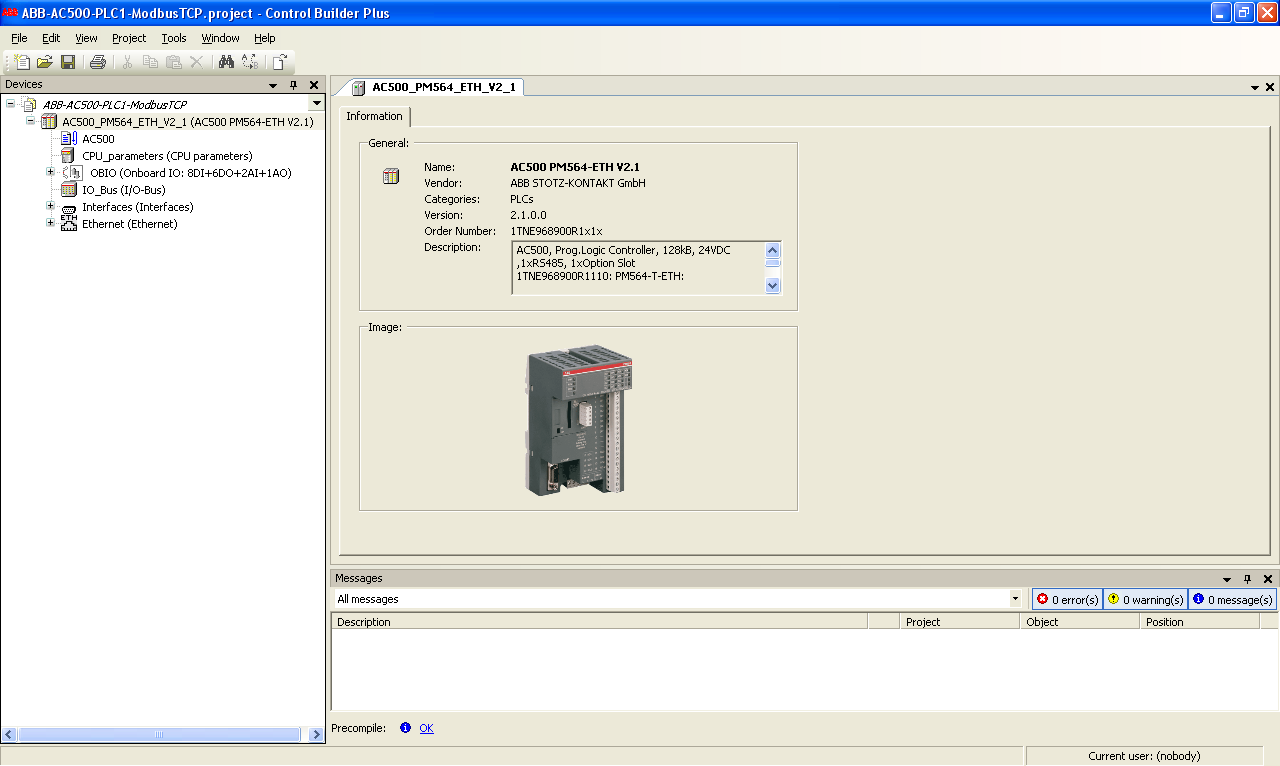Select the Find binoculars icon

[x=228, y=62]
